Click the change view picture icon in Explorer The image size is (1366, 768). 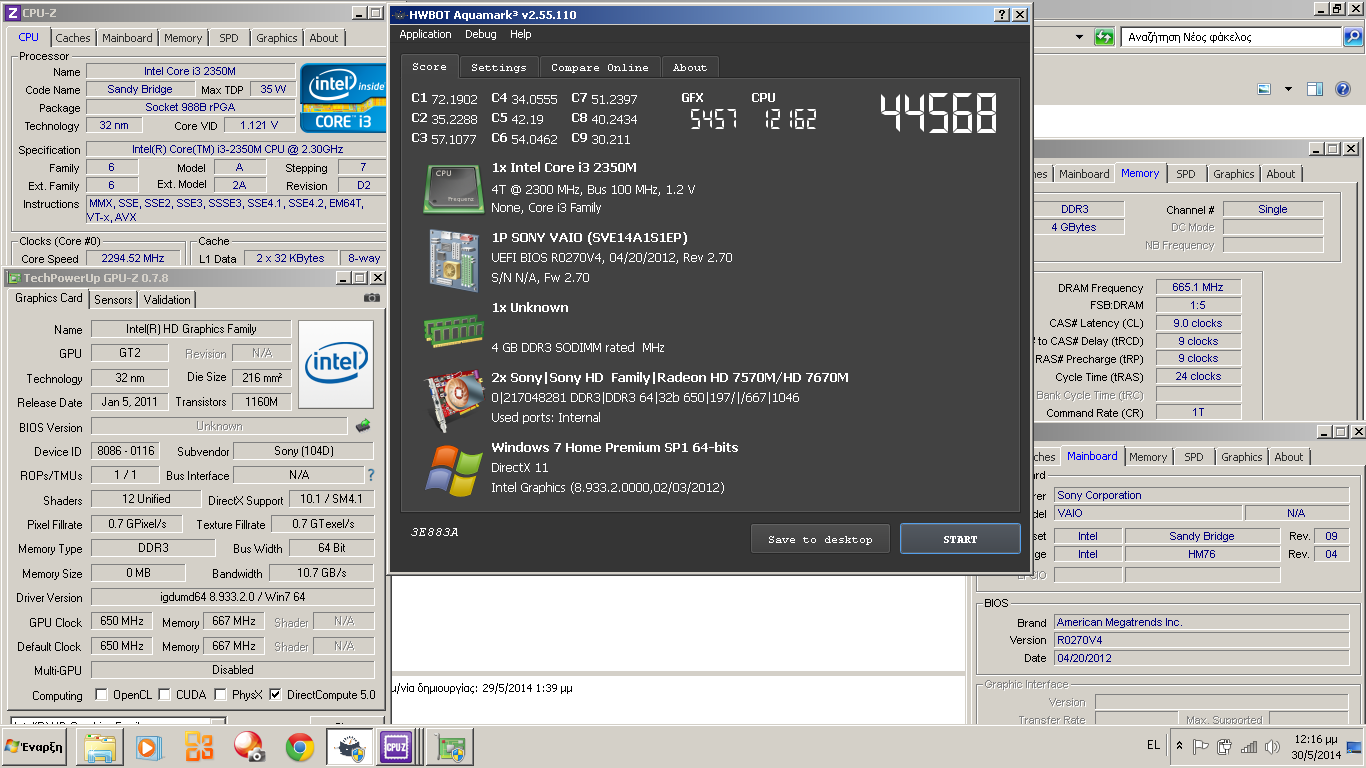point(1264,89)
